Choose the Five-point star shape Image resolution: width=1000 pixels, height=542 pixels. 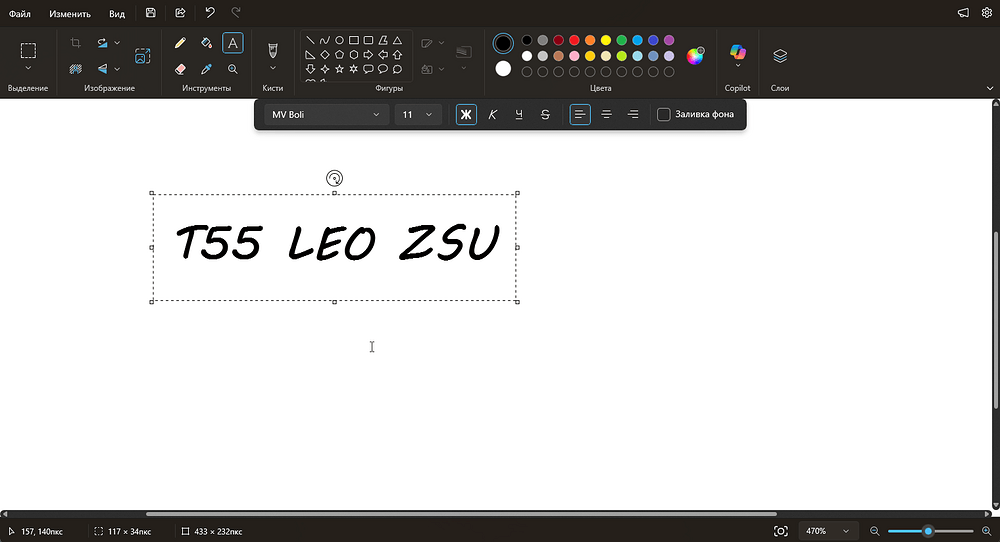[339, 69]
